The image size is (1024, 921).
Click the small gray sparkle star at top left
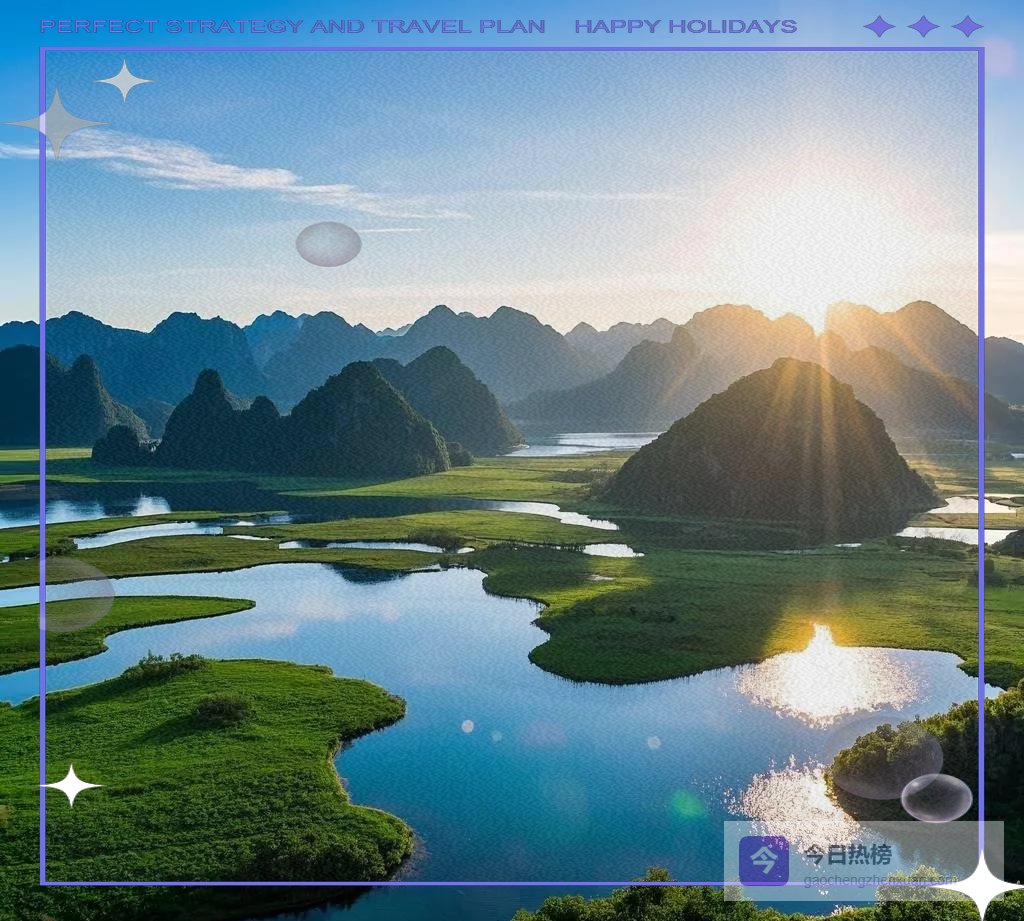pos(124,80)
